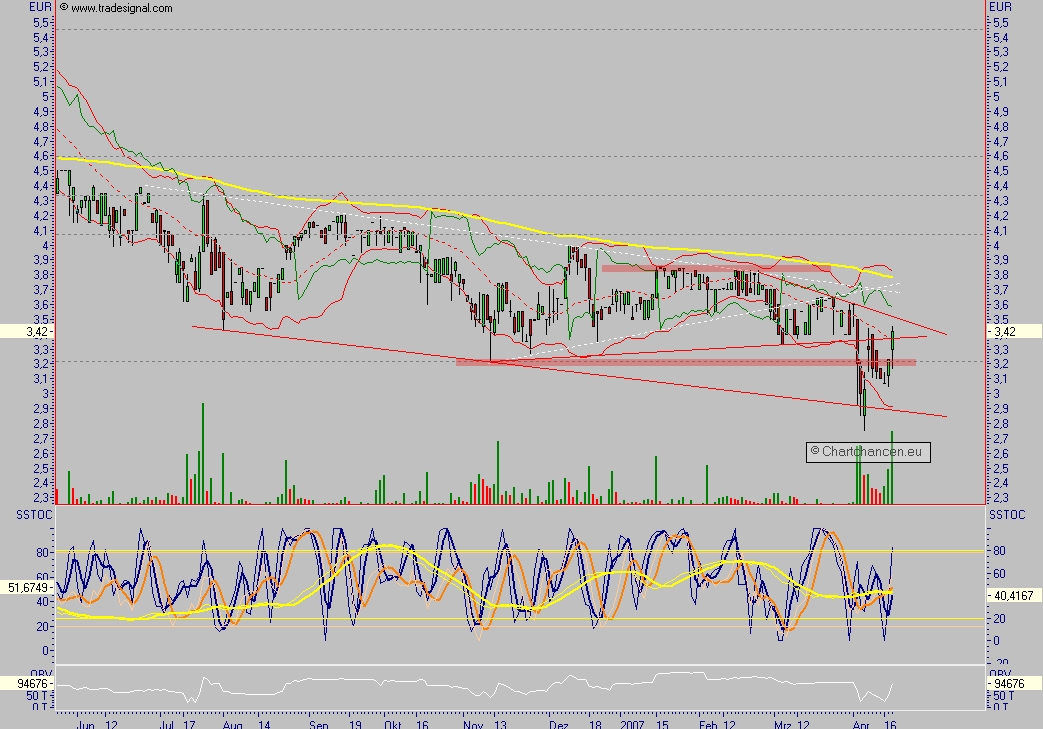This screenshot has width=1043, height=729.
Task: Click the EUR currency label at top left
Action: 40,7
